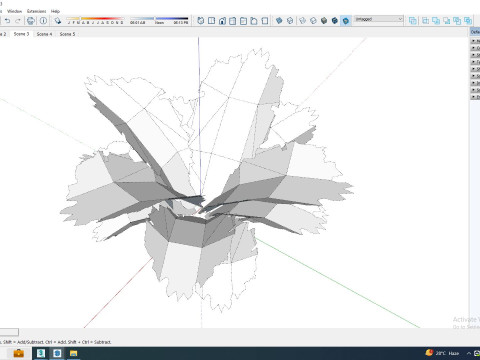Open Model Info icon

(x=43, y=21)
